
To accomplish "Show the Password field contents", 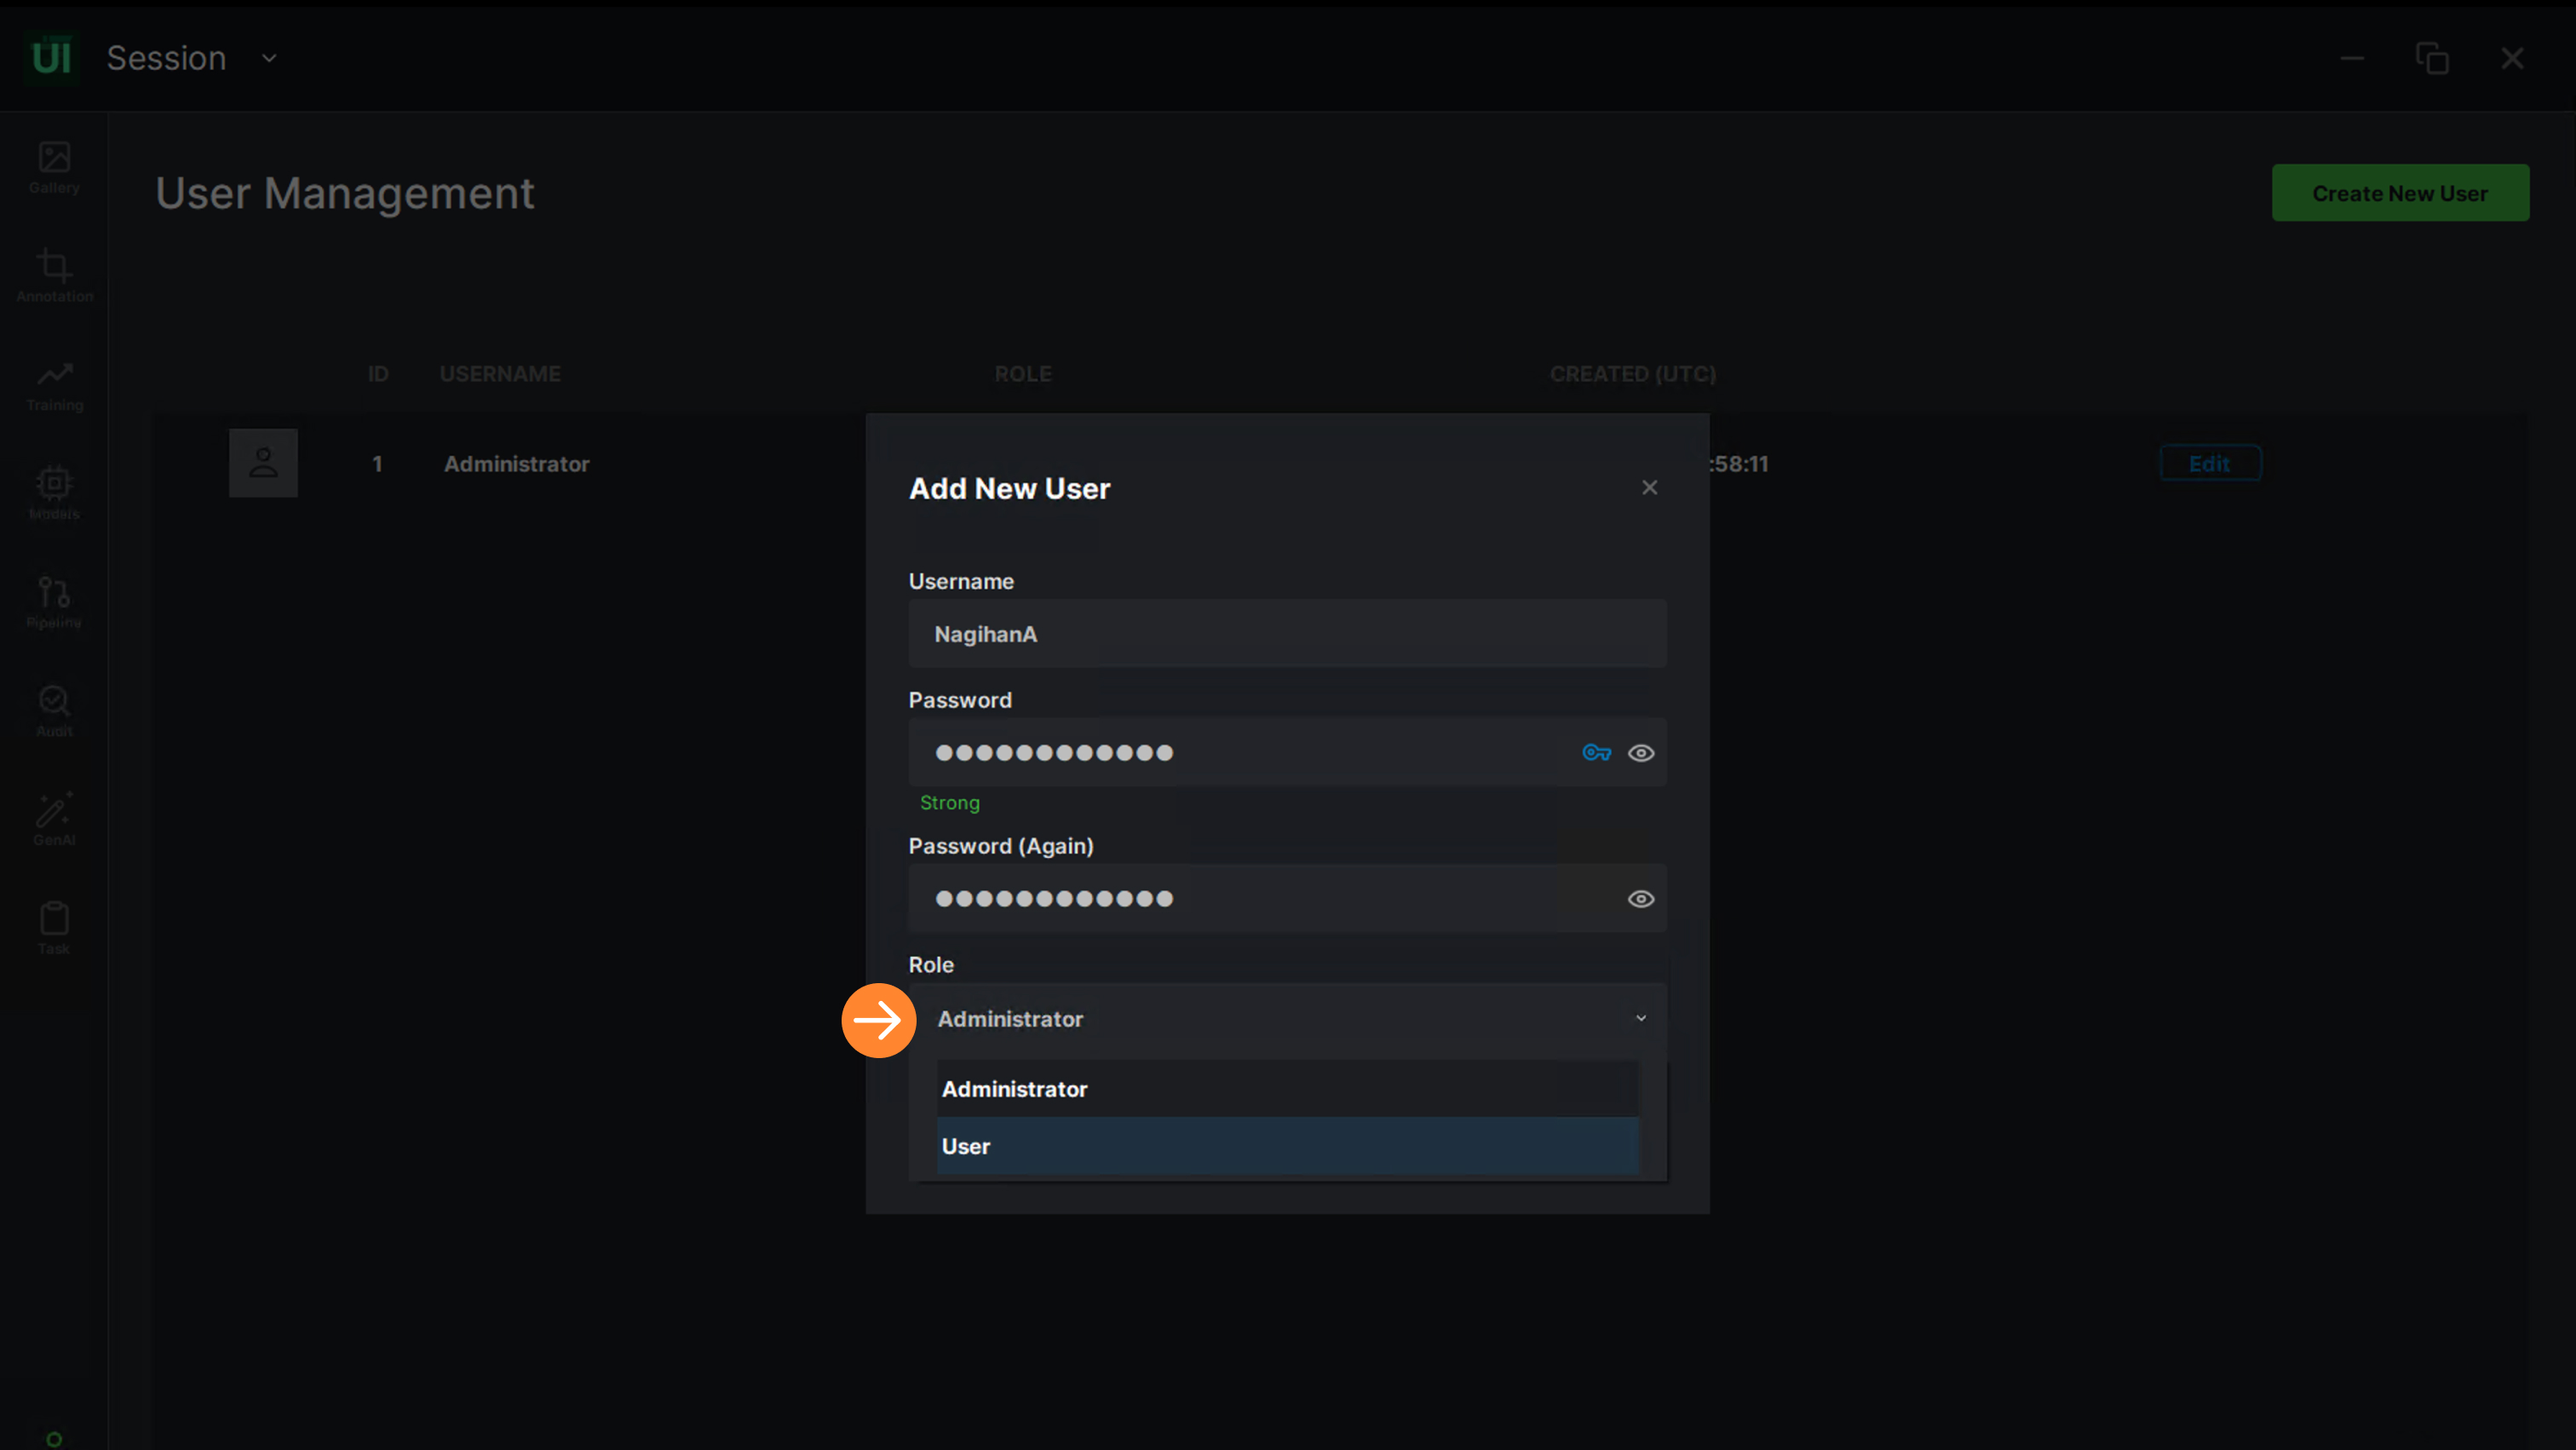I will [1640, 752].
